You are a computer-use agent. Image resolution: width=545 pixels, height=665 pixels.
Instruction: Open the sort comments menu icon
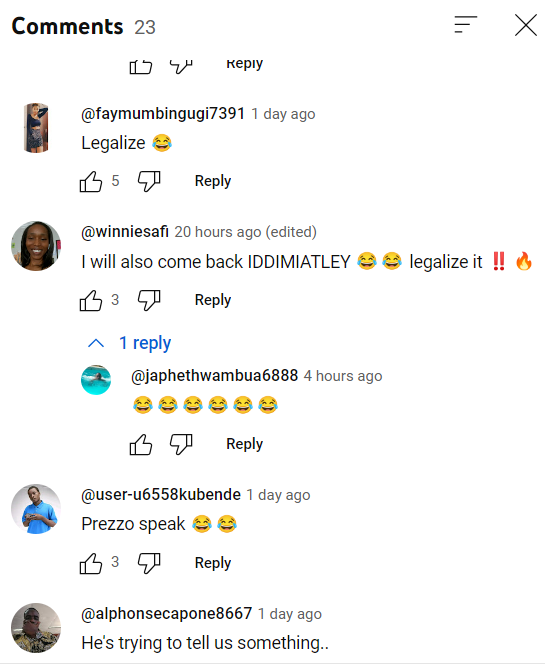[x=466, y=25]
